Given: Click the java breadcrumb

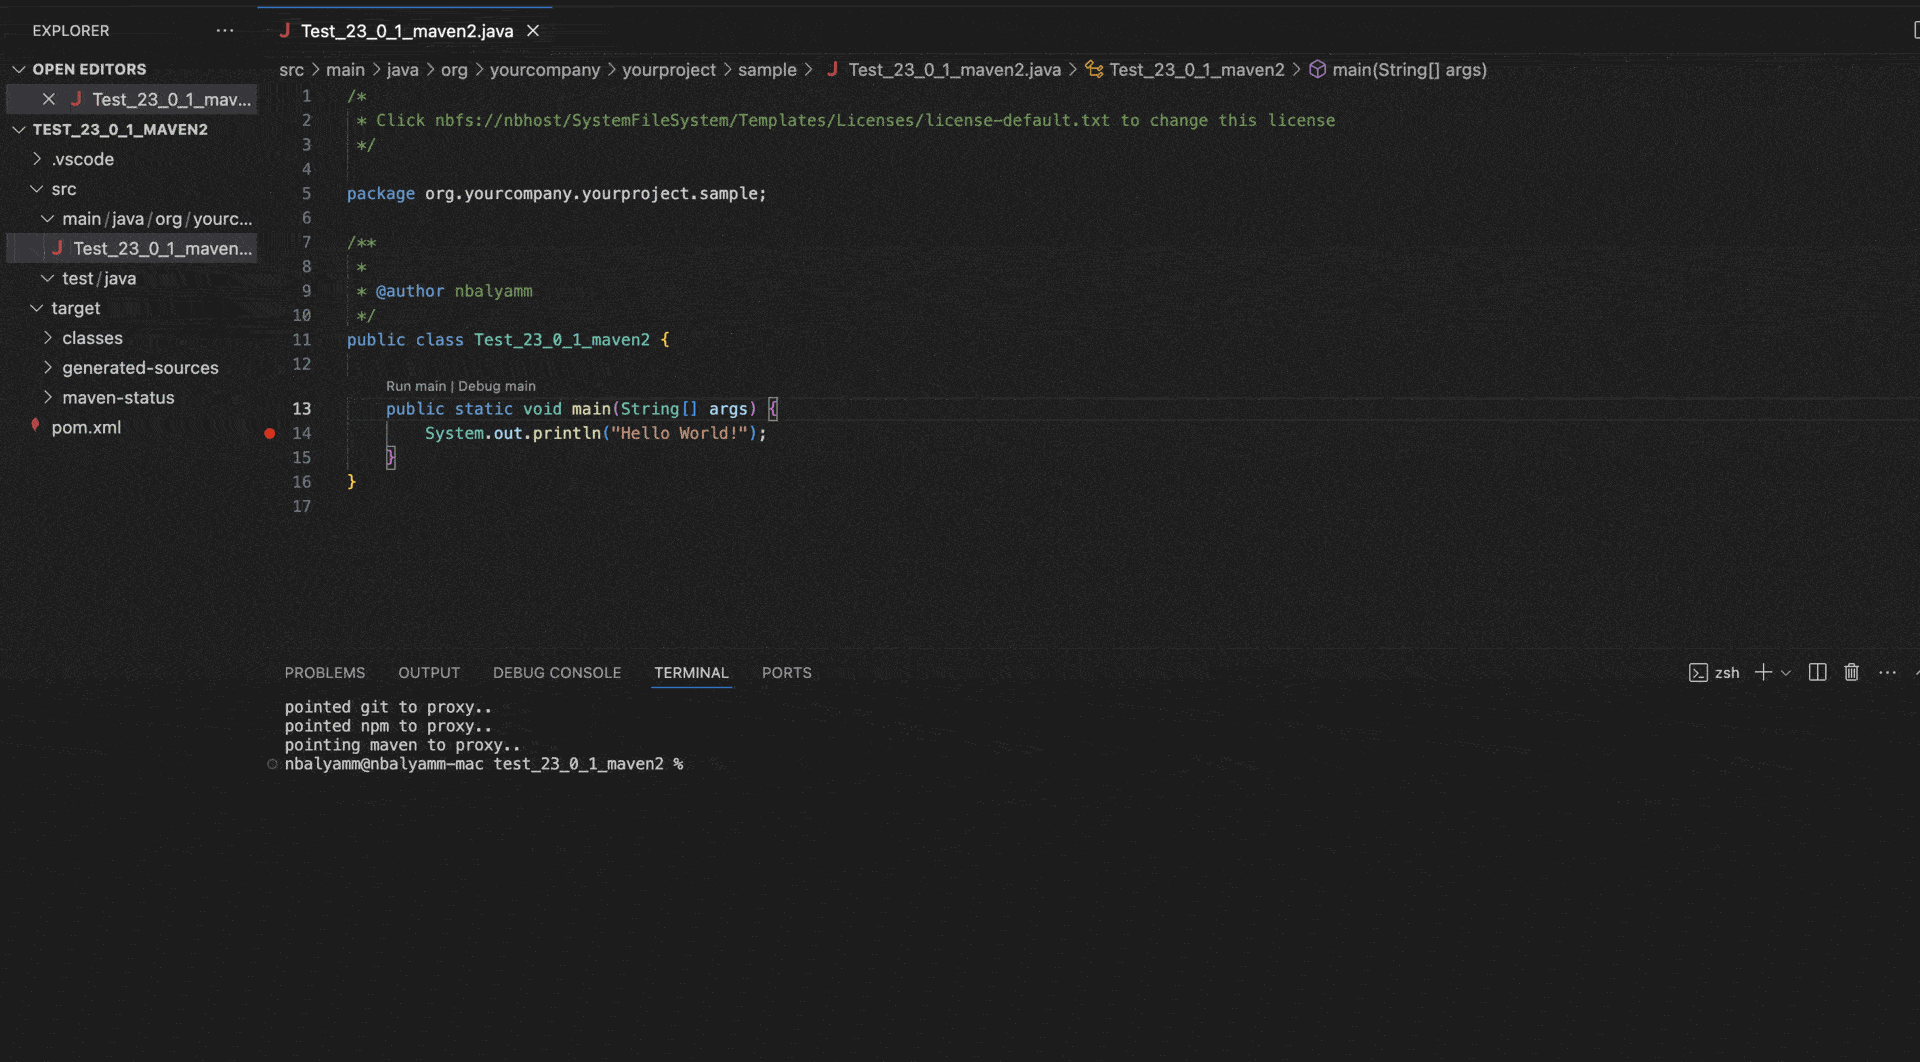Looking at the screenshot, I should [402, 69].
